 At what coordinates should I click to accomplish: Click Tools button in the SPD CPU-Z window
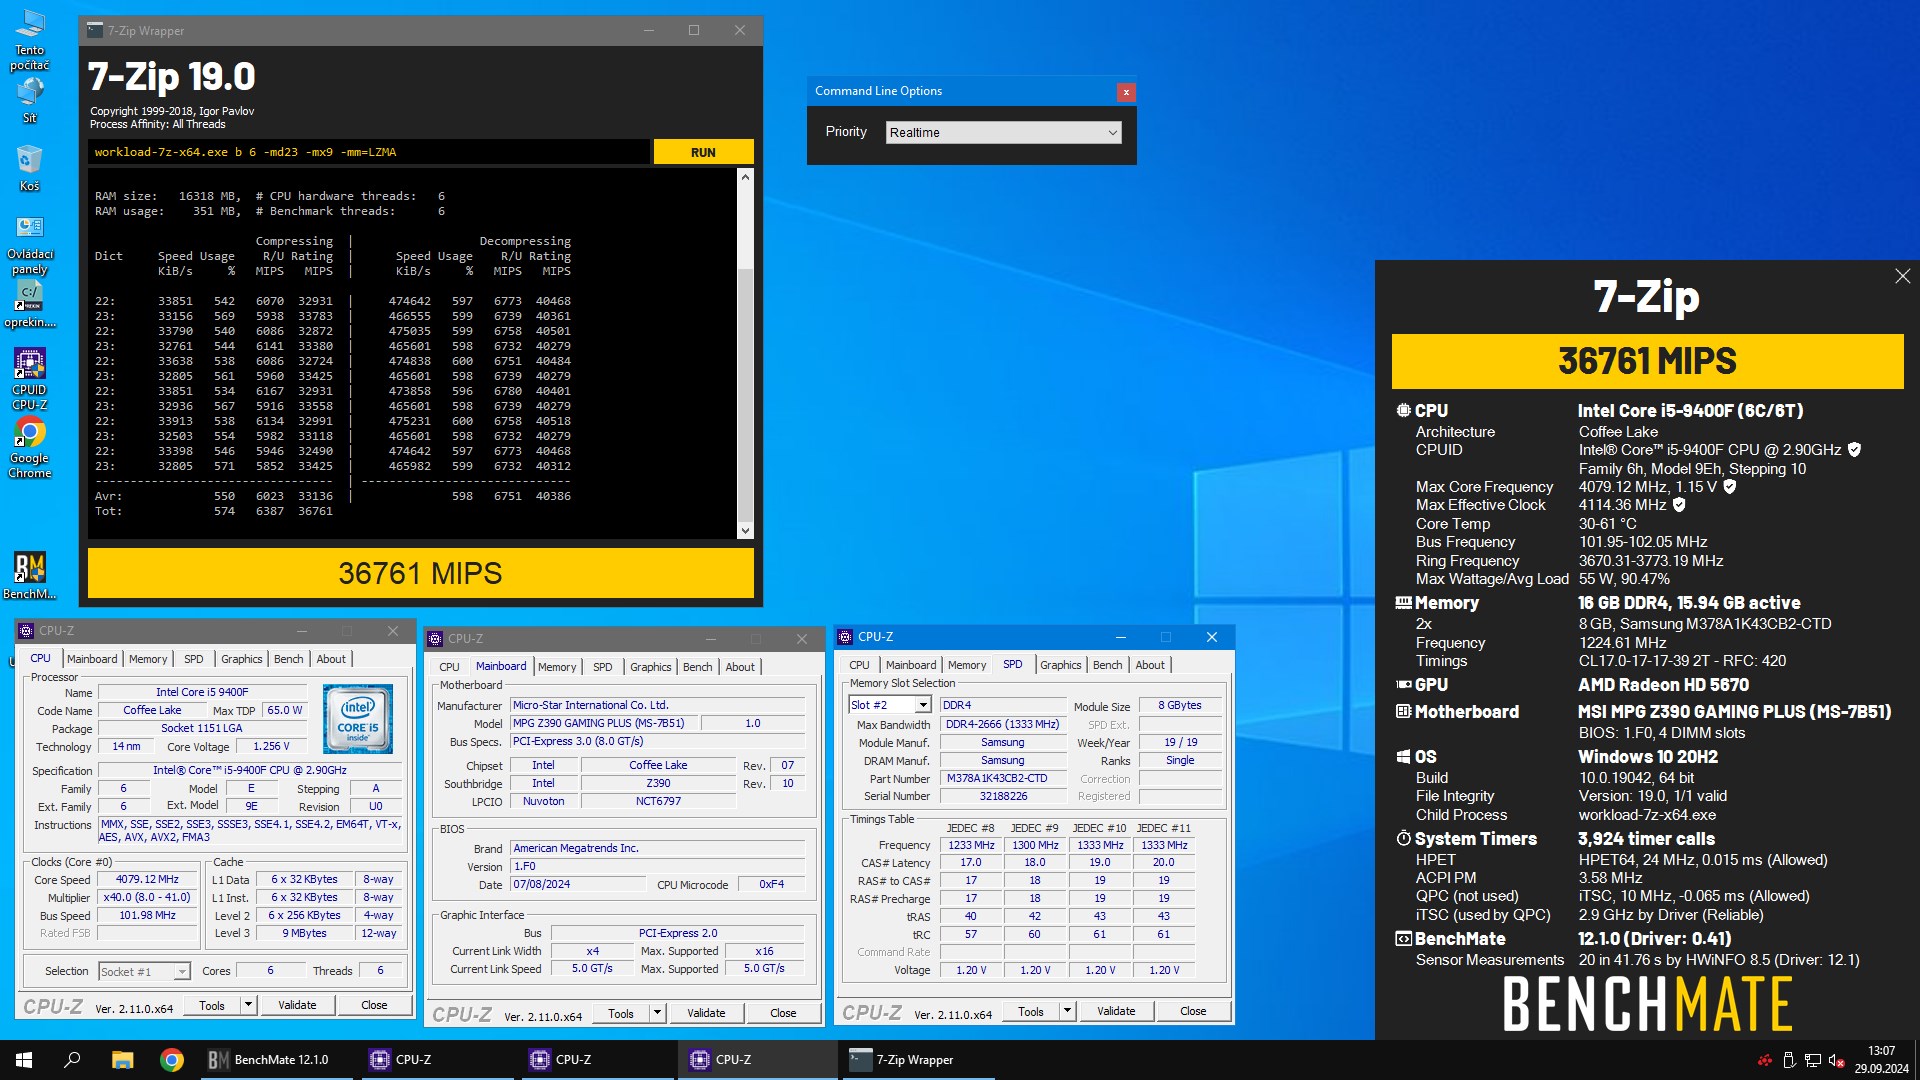pos(1031,1011)
